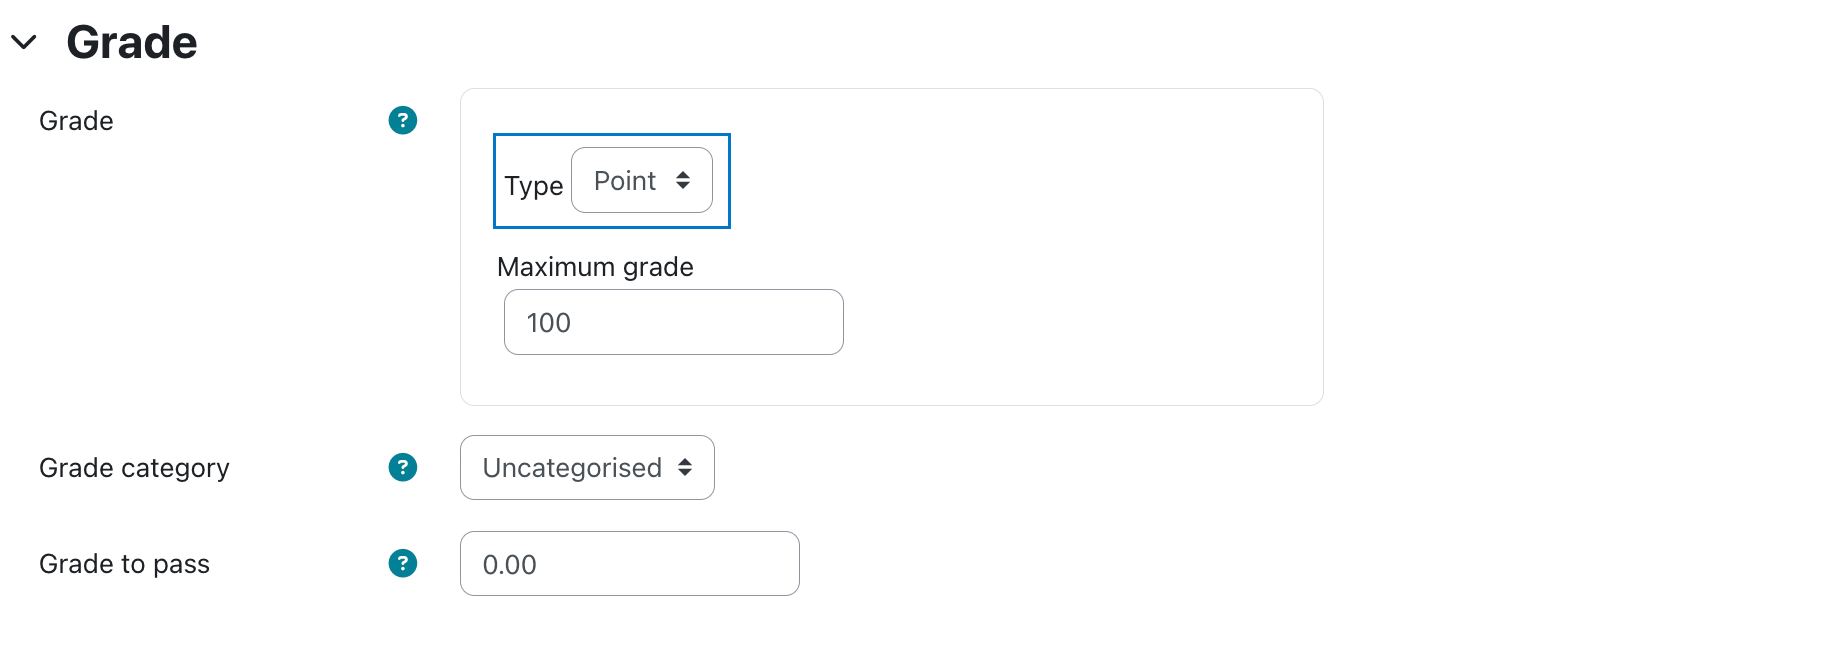Collapse the Grade section chevron
Image resolution: width=1836 pixels, height=652 pixels.
pos(24,42)
